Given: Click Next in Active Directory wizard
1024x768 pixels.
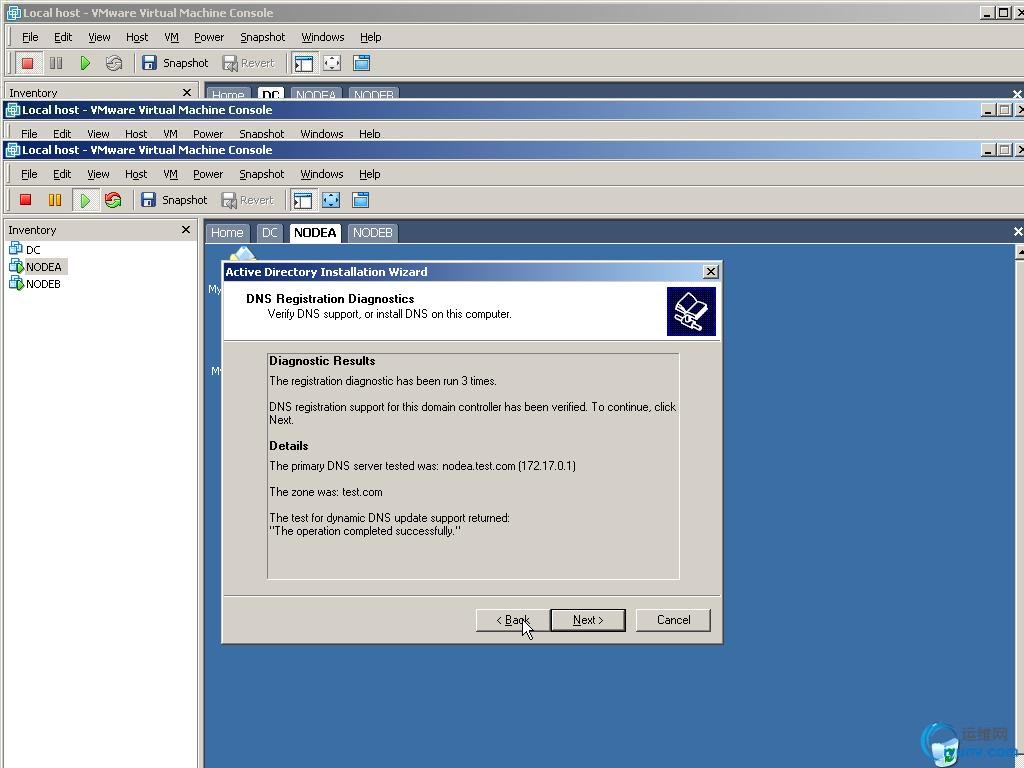Looking at the screenshot, I should tap(588, 620).
